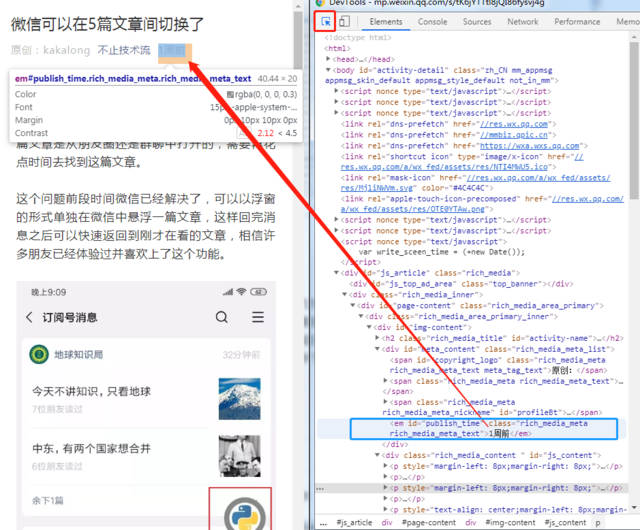
Task: Switch to the Sources tab
Action: [x=477, y=22]
